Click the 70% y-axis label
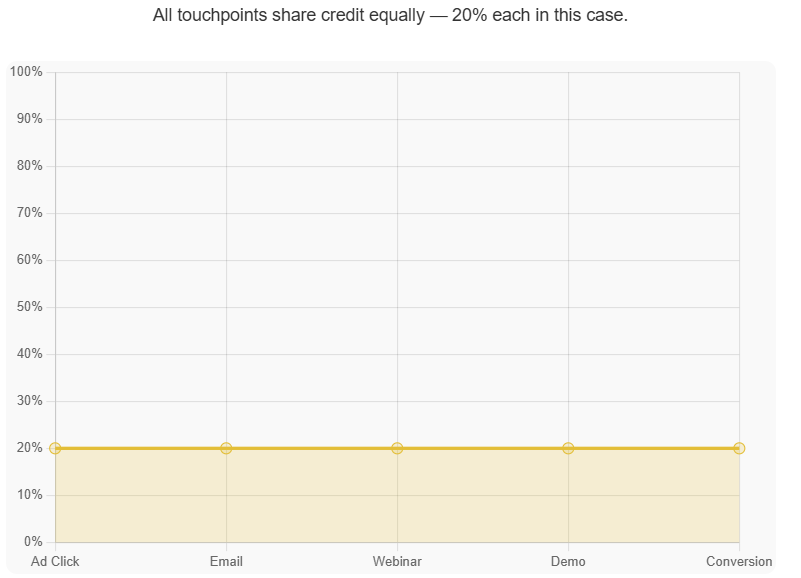Viewport: 801px width, 578px height. (30, 213)
